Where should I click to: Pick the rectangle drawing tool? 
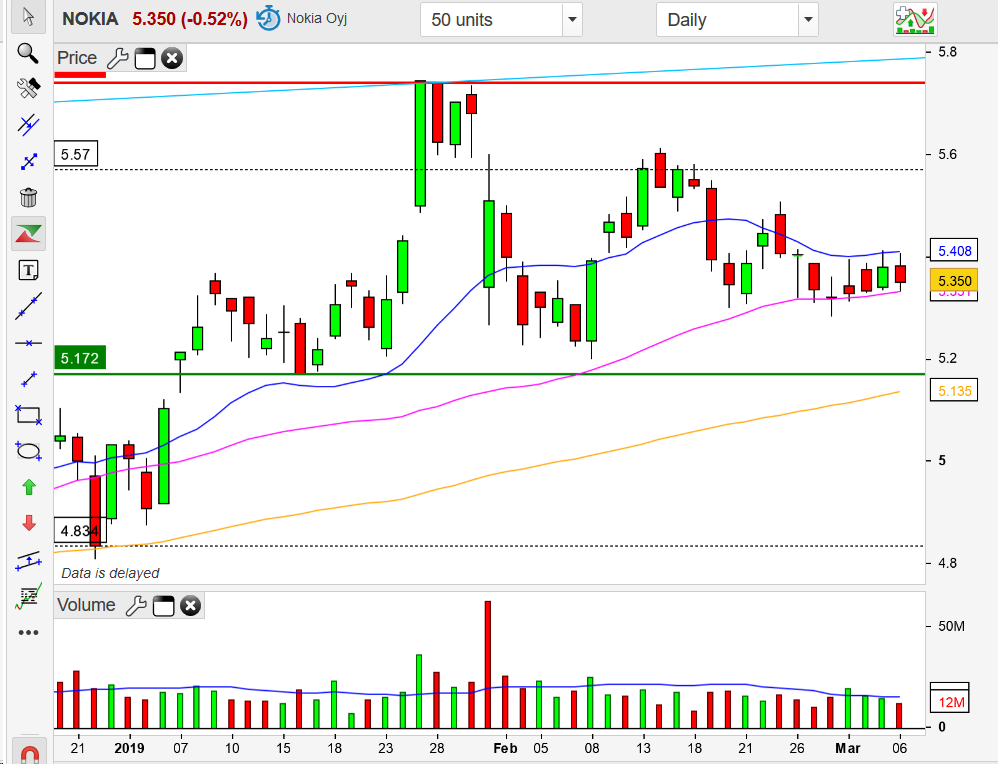pos(28,414)
